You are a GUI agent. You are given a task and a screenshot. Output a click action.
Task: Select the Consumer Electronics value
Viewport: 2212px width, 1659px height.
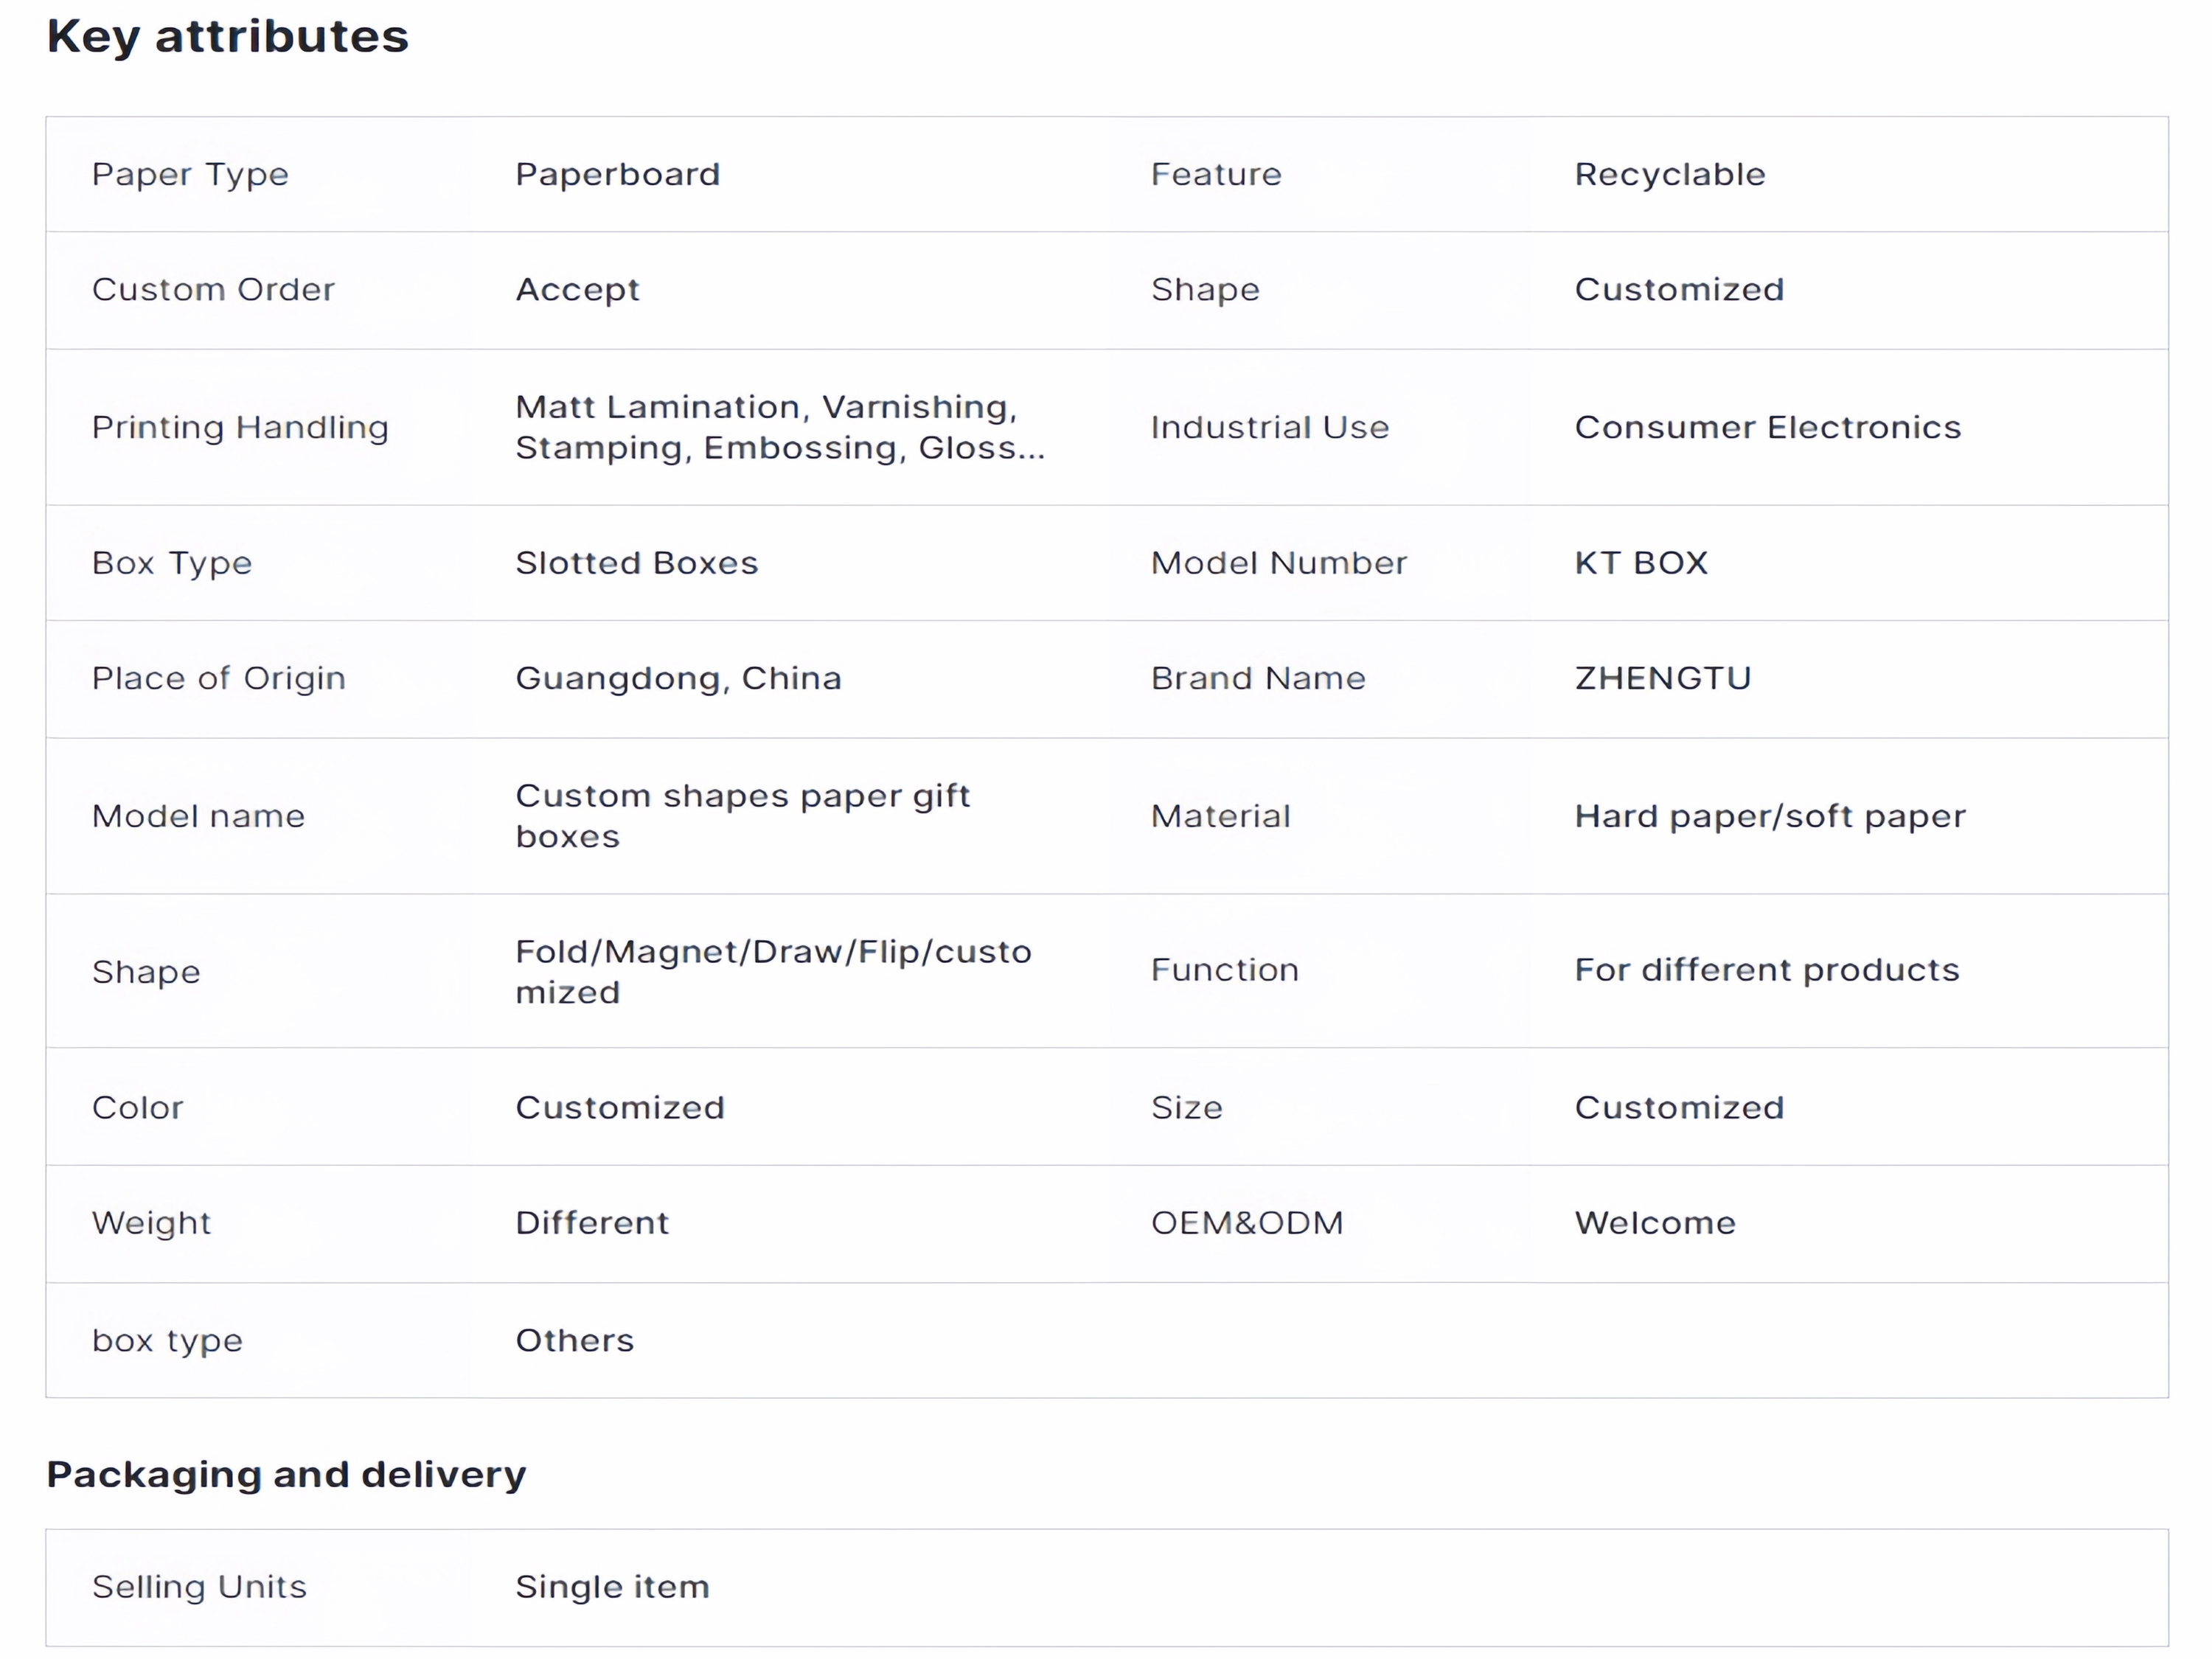point(1767,428)
